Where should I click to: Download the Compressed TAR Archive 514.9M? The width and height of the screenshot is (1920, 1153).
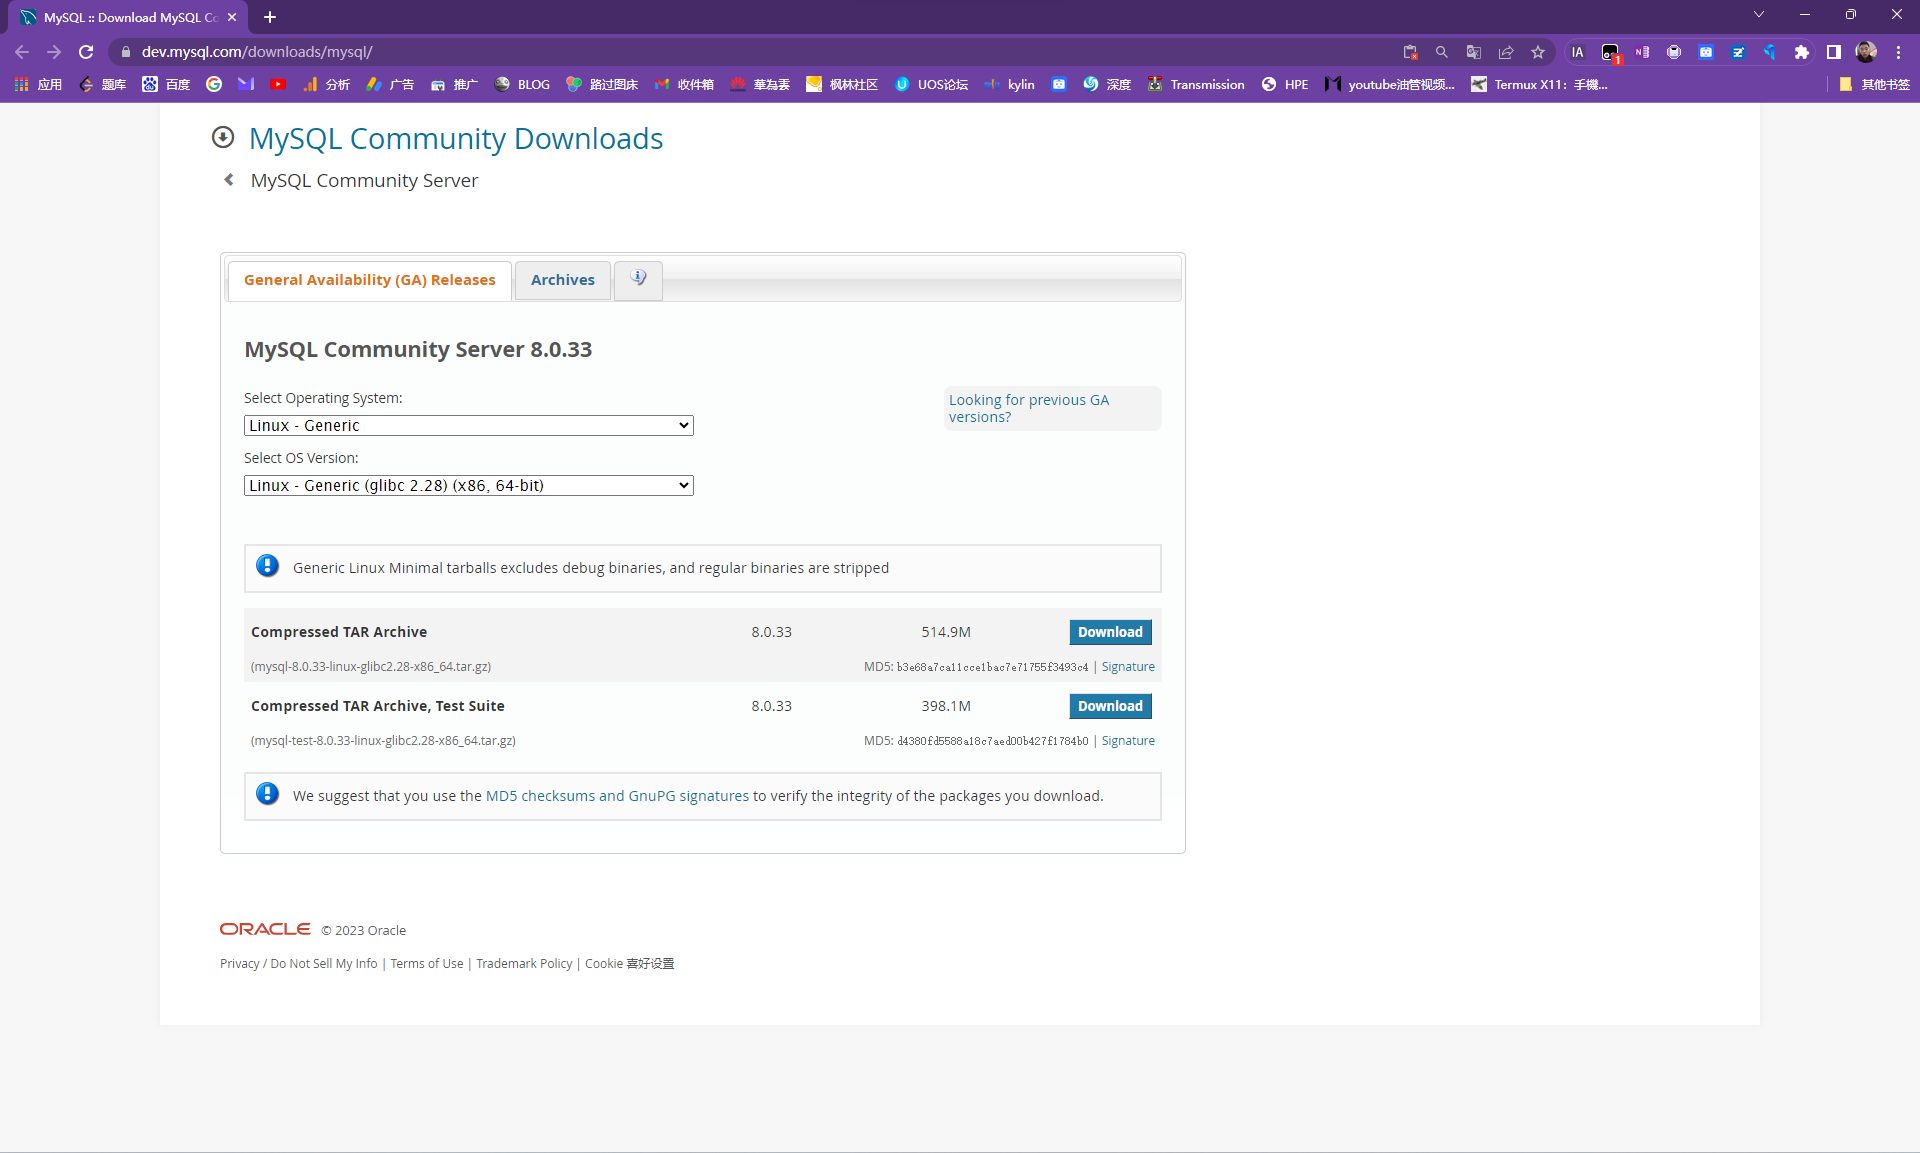coord(1110,632)
